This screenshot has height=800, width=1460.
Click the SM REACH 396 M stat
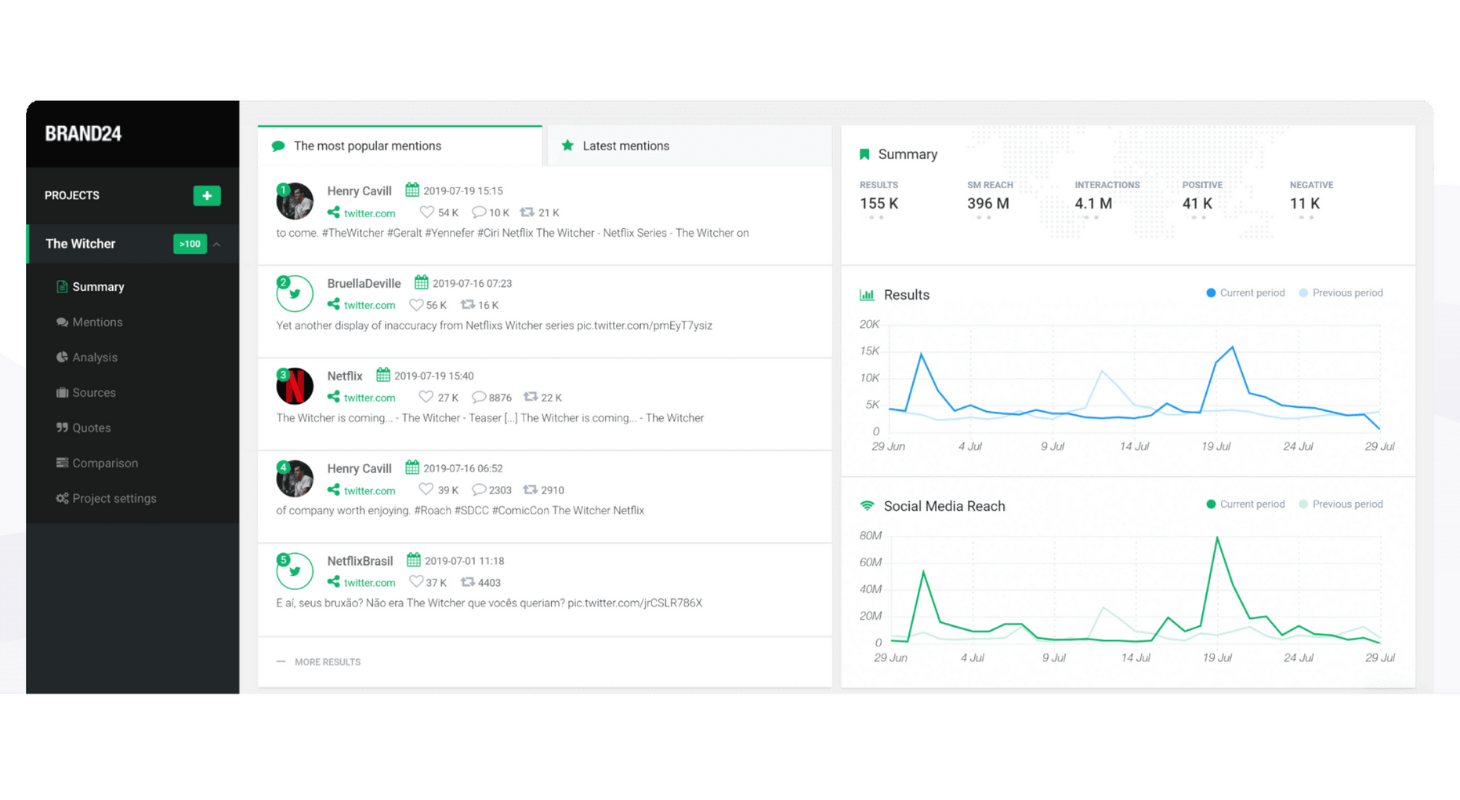(988, 196)
